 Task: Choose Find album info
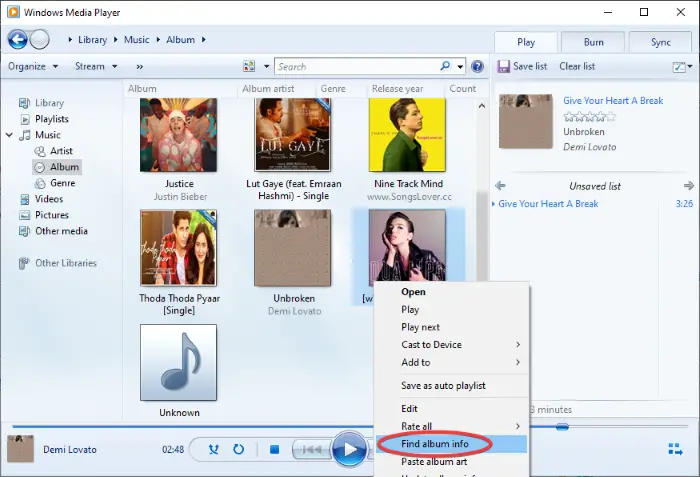coord(452,444)
